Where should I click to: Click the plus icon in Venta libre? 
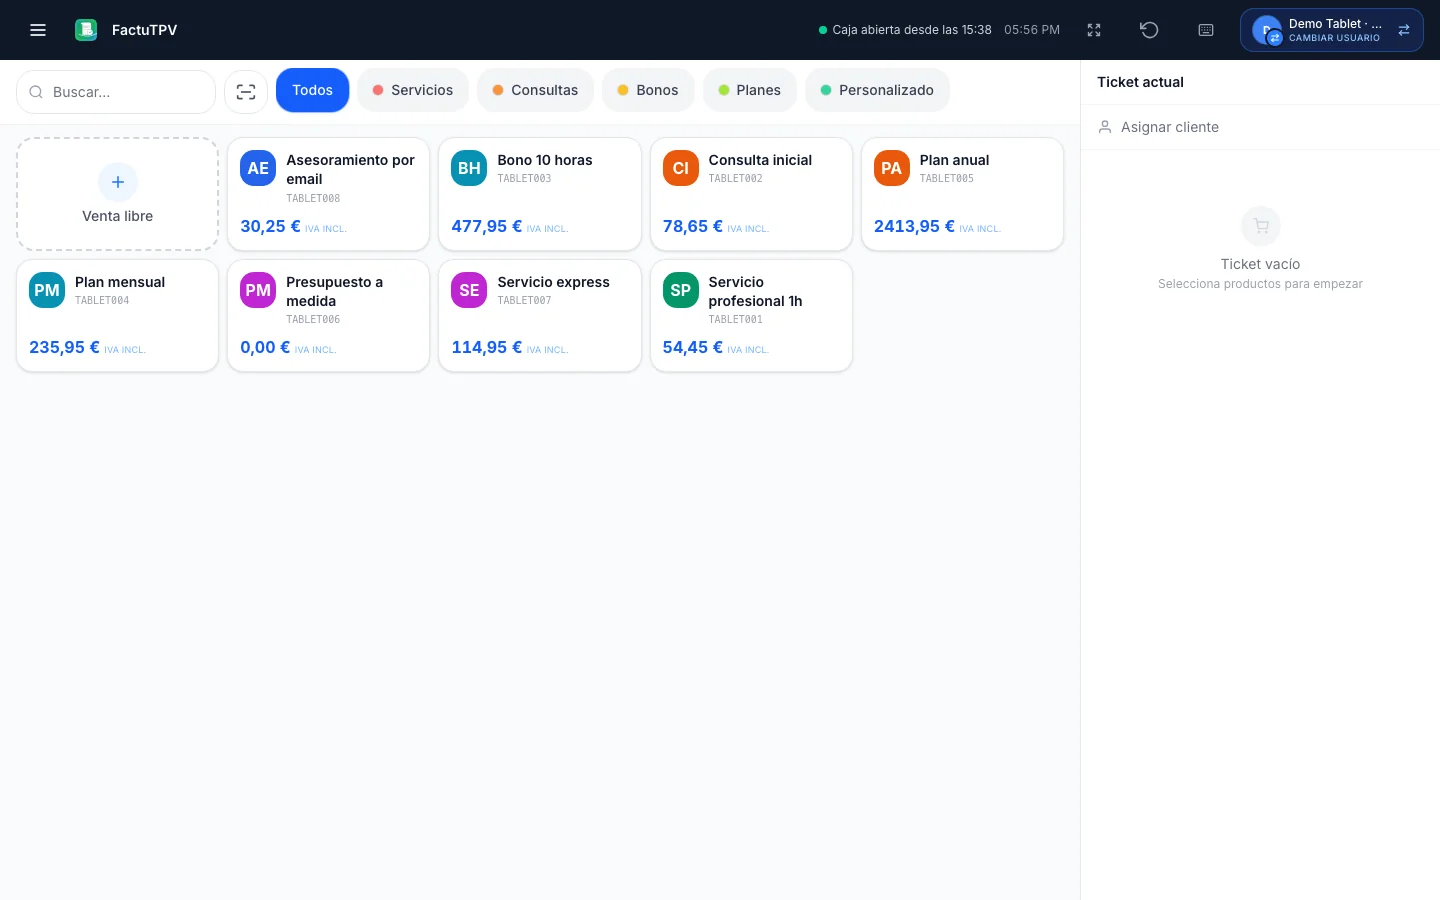pyautogui.click(x=118, y=182)
